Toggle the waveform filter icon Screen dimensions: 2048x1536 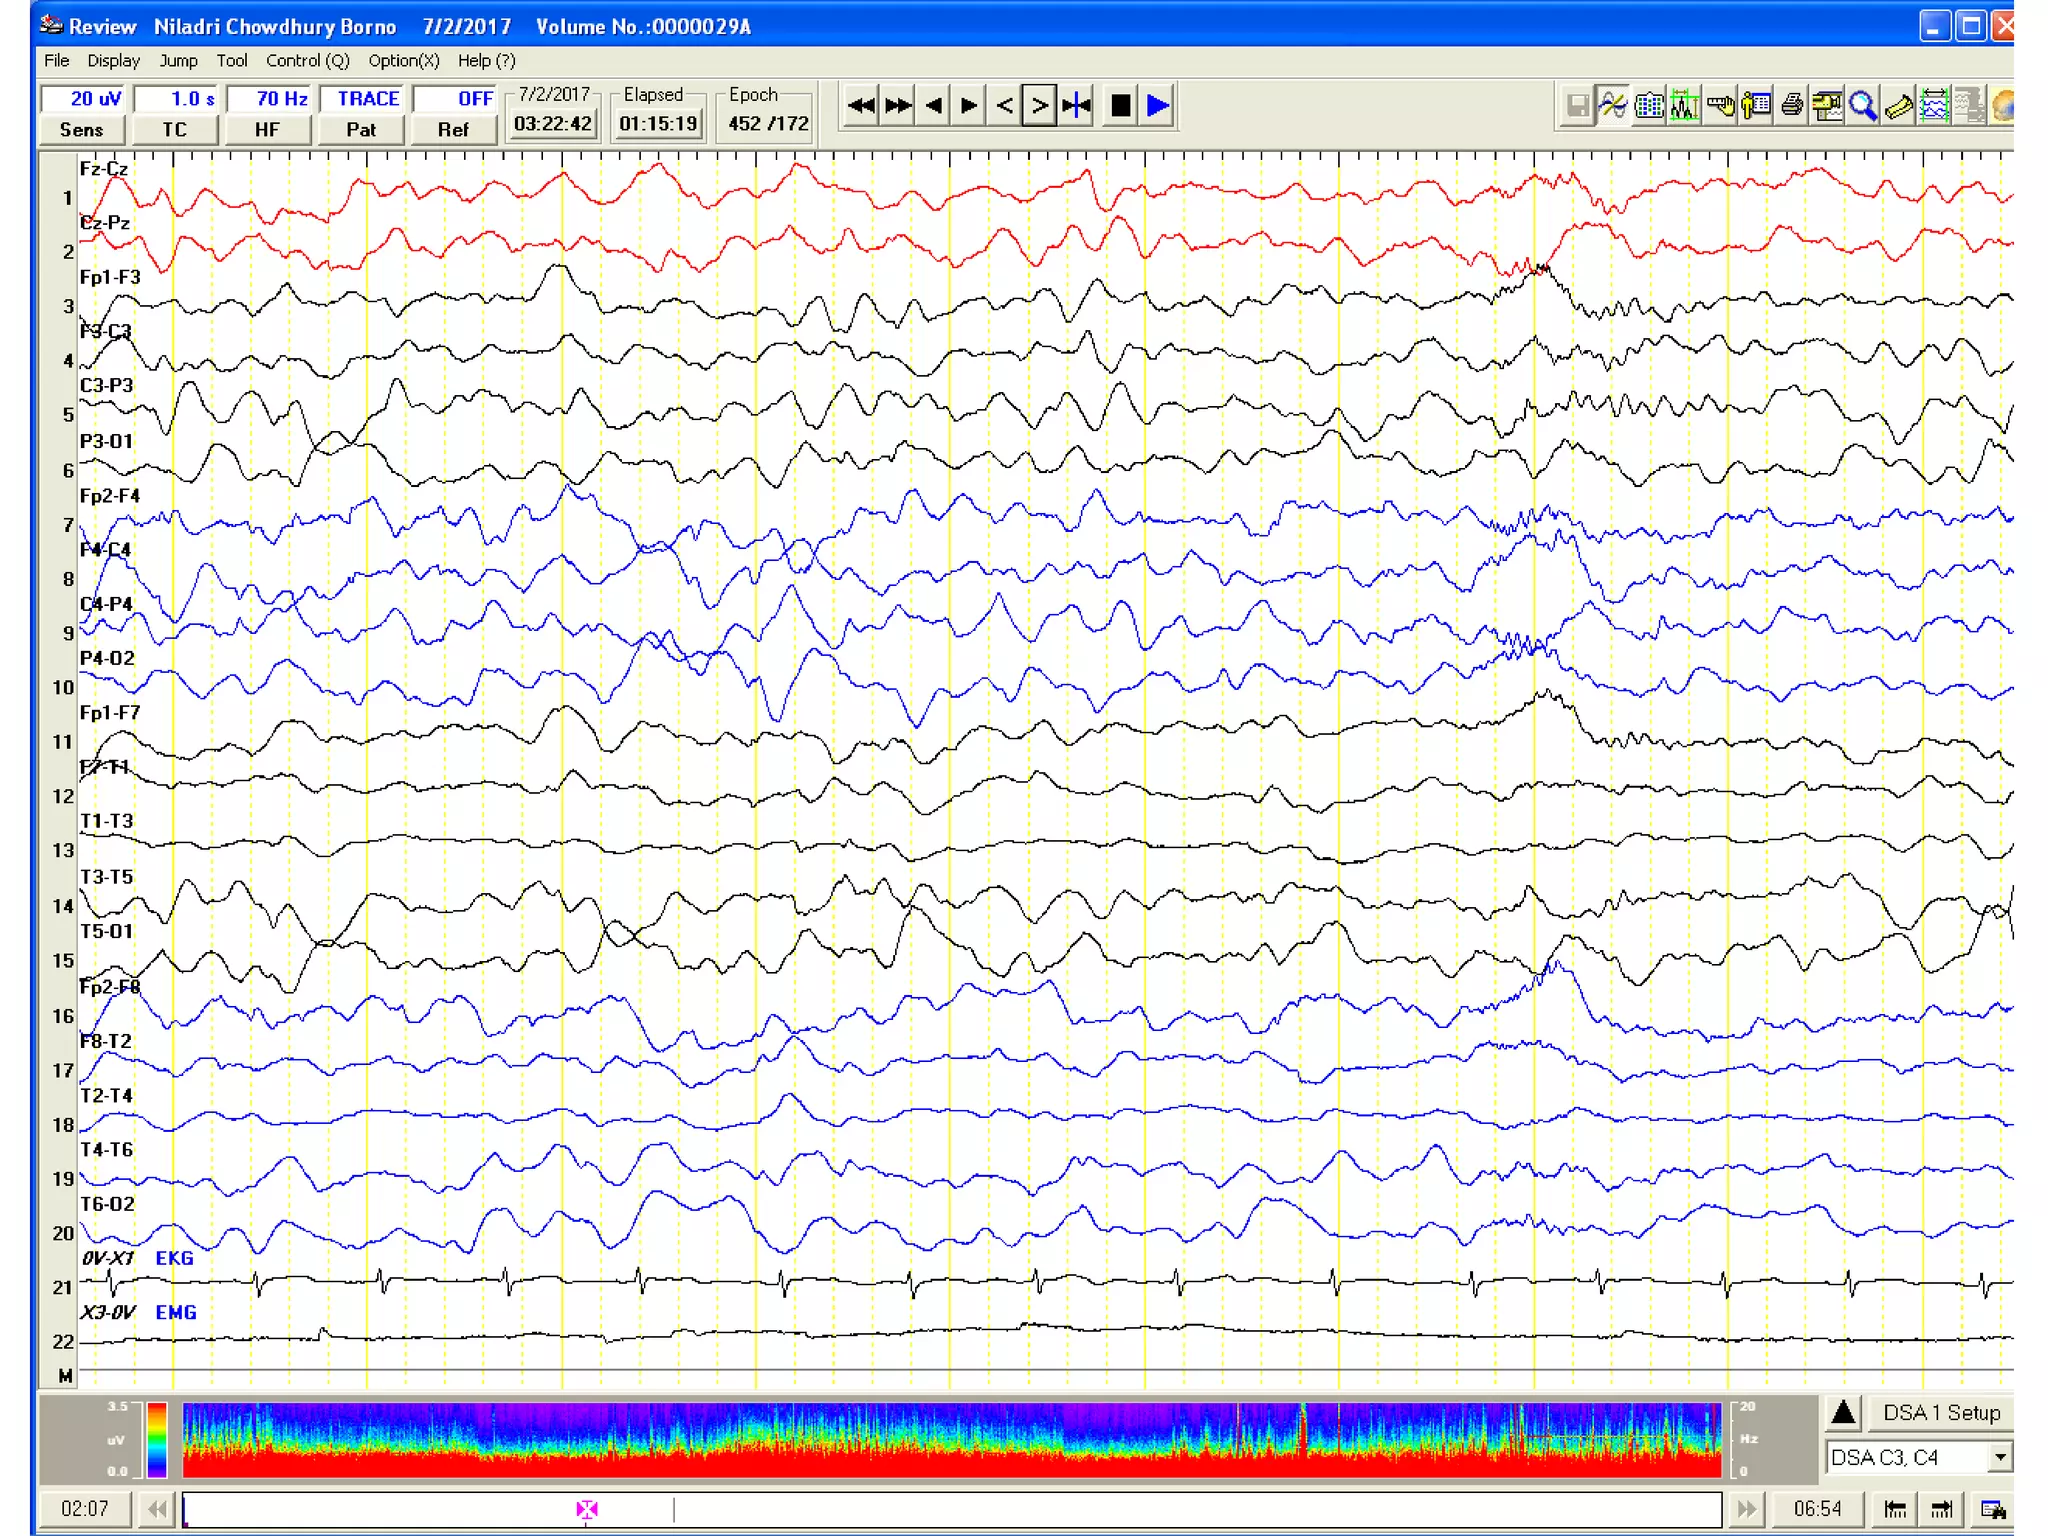1612,105
